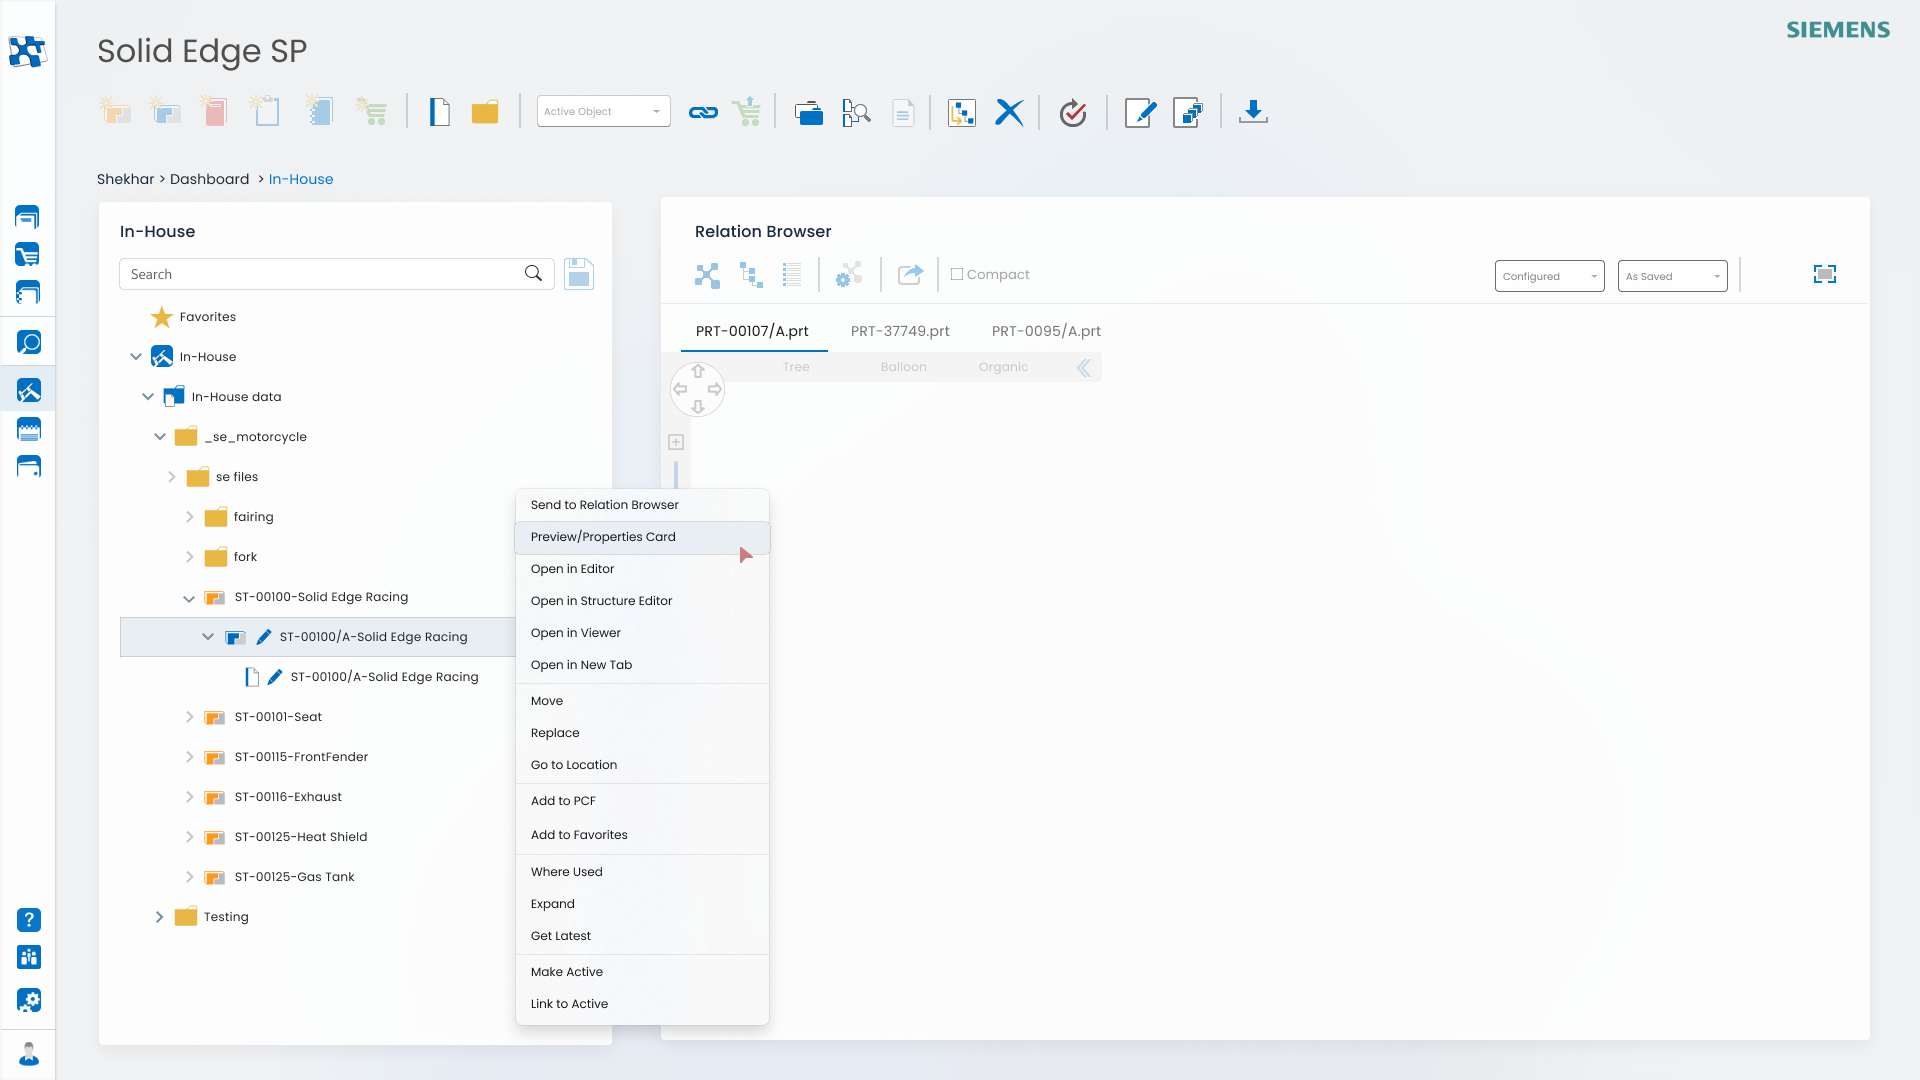Select the Tree layout option
This screenshot has width=1920, height=1080.
[x=796, y=367]
